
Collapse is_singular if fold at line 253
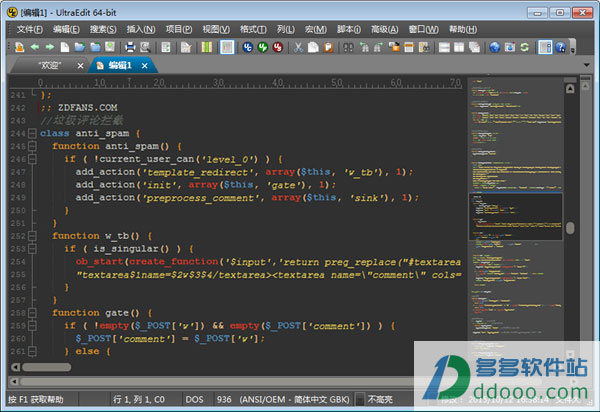click(33, 249)
